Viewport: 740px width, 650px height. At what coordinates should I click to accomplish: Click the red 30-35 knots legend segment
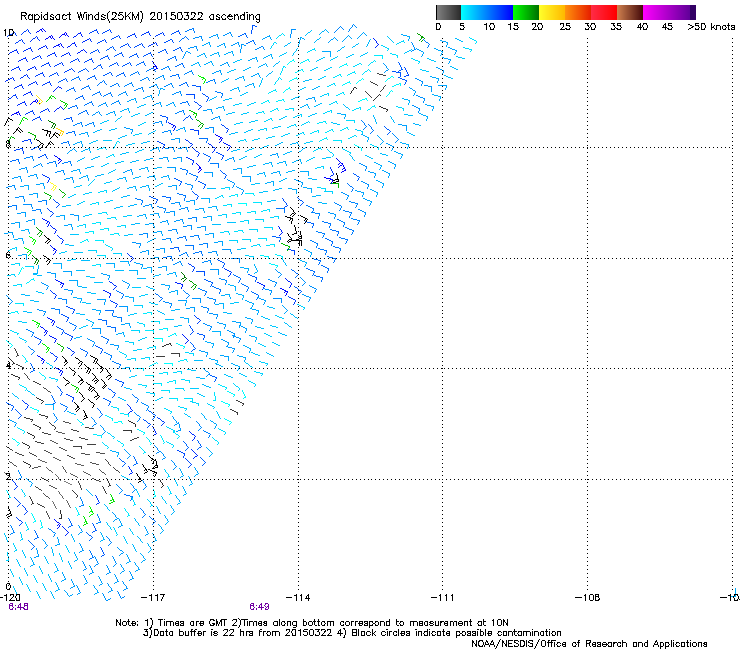(x=604, y=12)
